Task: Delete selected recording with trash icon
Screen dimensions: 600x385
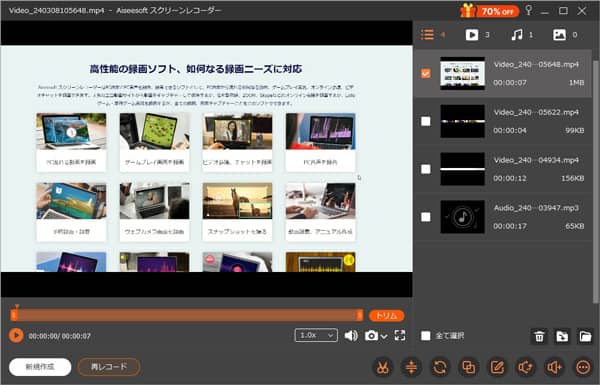Action: coord(539,336)
